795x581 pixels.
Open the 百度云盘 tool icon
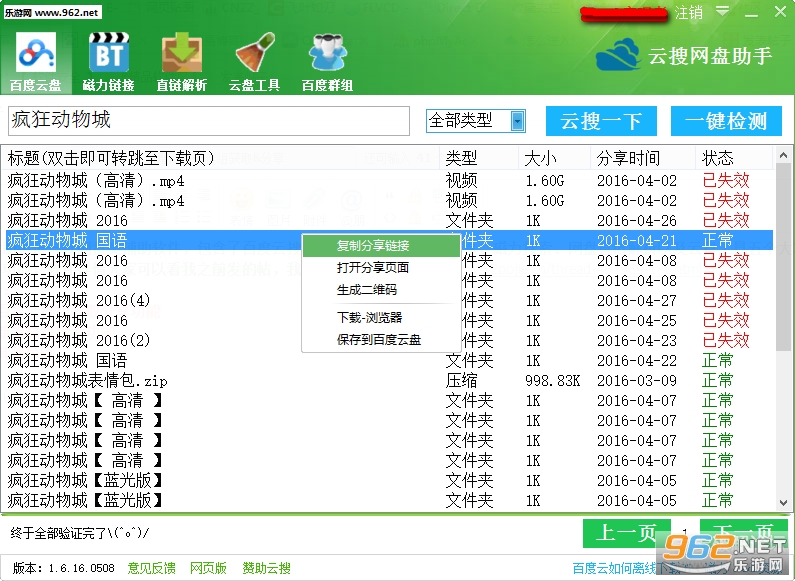pos(35,53)
